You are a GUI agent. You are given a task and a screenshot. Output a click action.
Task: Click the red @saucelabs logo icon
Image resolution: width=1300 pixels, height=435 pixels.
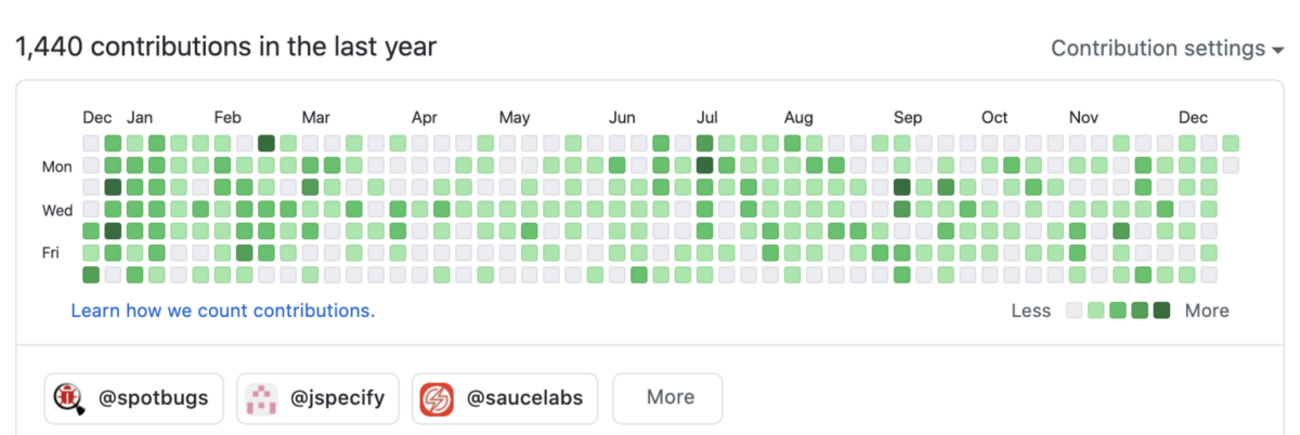click(x=436, y=398)
